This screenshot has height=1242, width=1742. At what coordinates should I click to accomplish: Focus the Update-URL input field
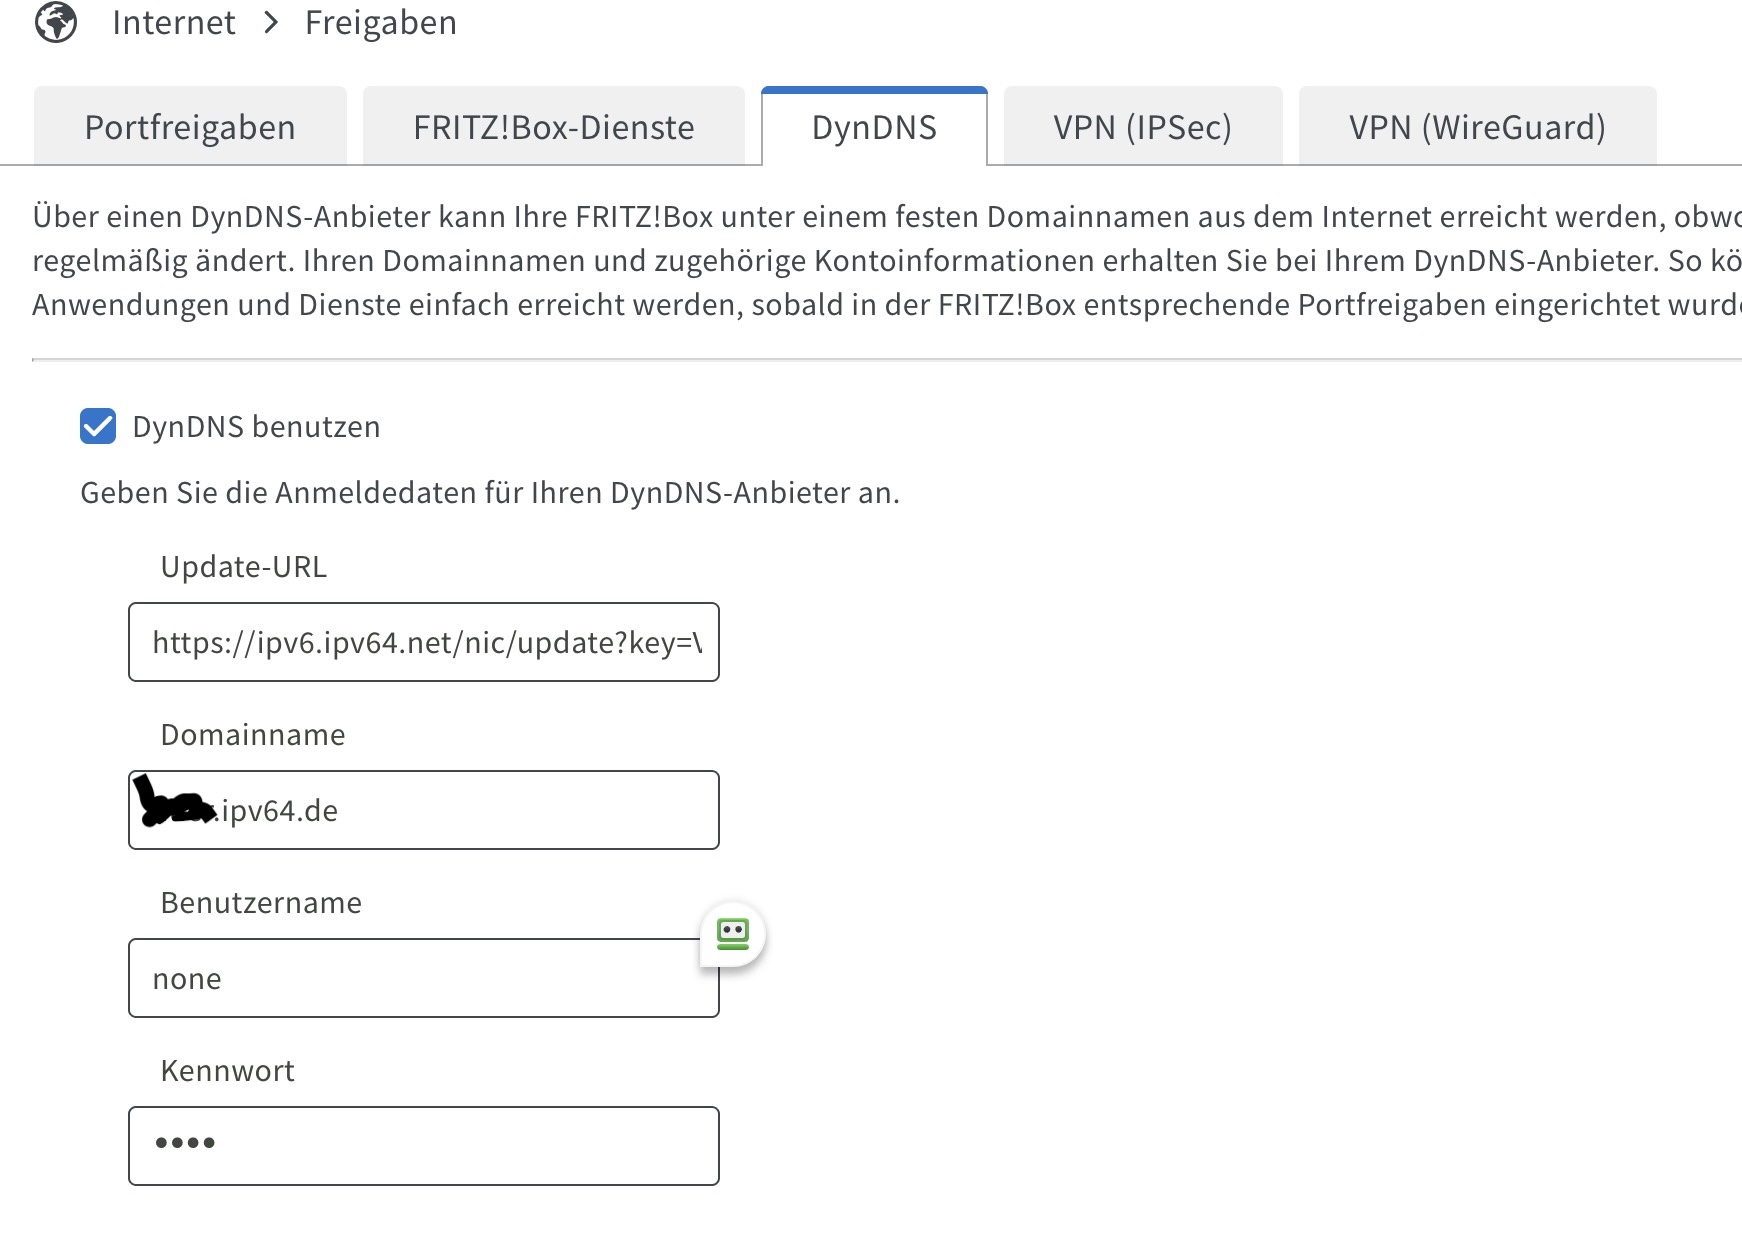pos(424,642)
